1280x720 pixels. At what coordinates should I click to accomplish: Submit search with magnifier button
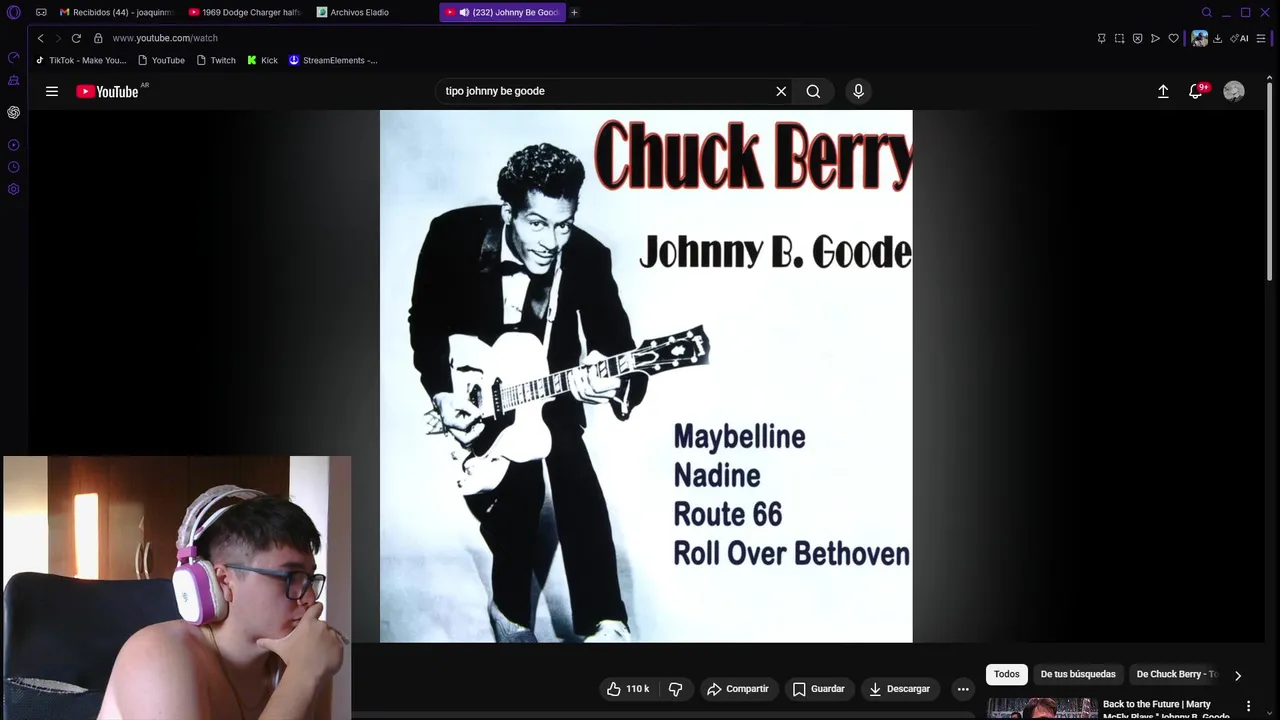click(x=813, y=91)
